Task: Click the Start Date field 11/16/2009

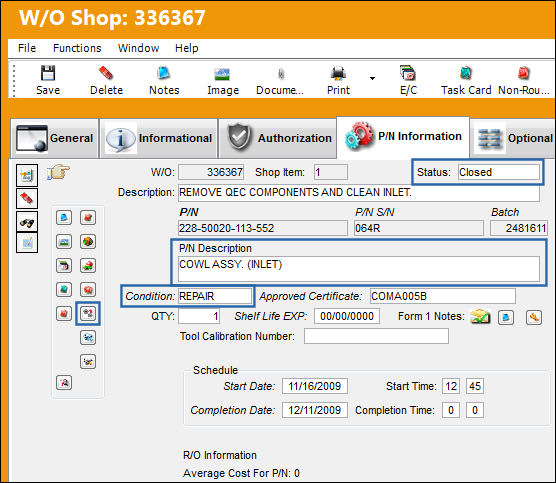Action: [315, 386]
